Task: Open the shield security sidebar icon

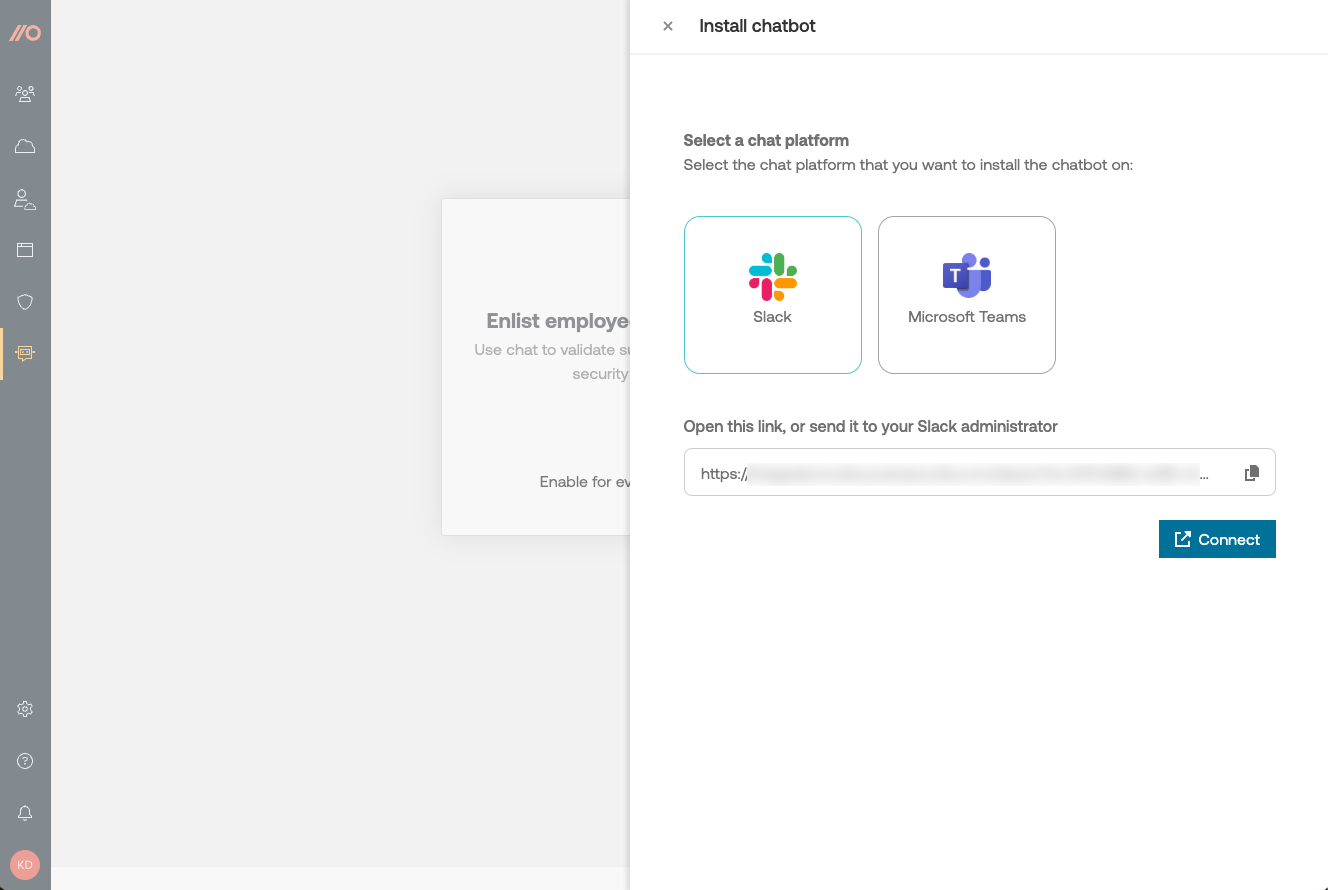Action: pos(25,302)
